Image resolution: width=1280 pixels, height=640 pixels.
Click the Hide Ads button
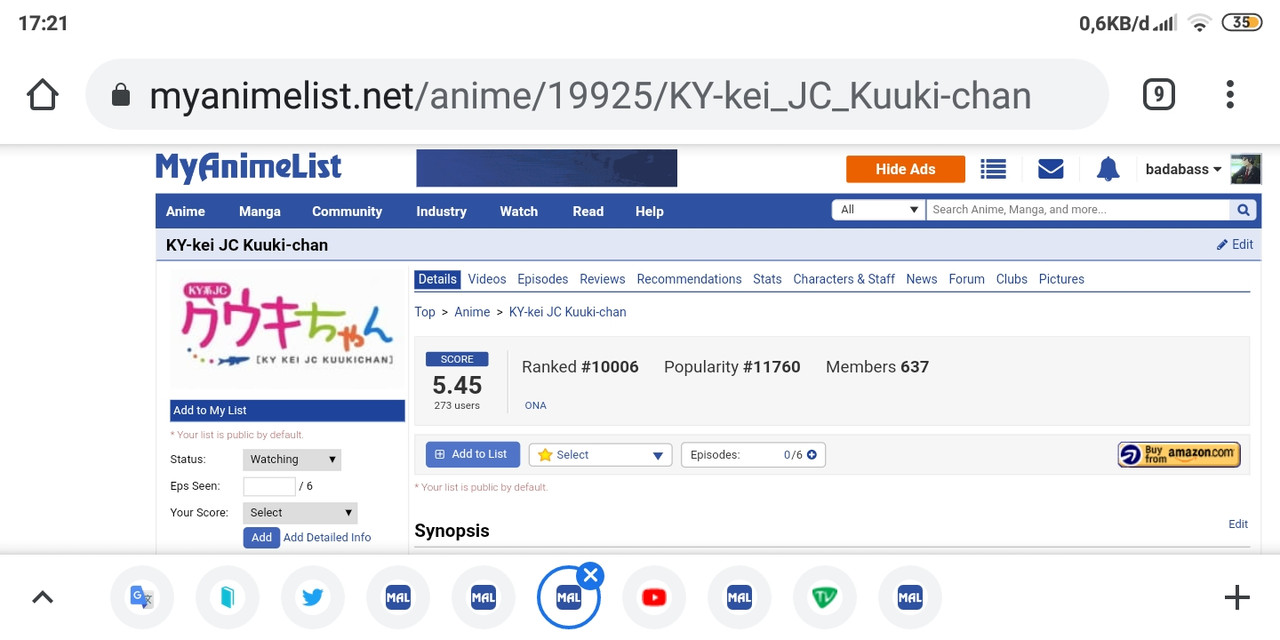[x=905, y=169]
